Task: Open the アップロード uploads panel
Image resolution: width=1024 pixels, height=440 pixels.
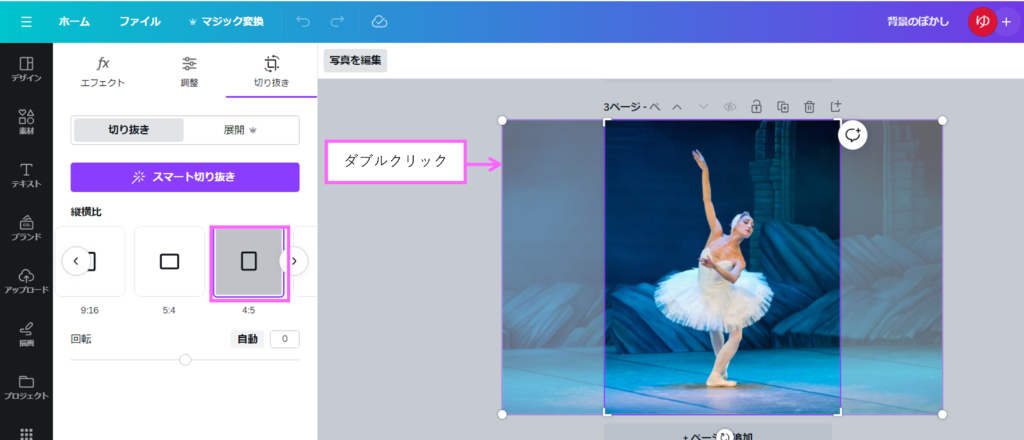Action: pos(26,281)
